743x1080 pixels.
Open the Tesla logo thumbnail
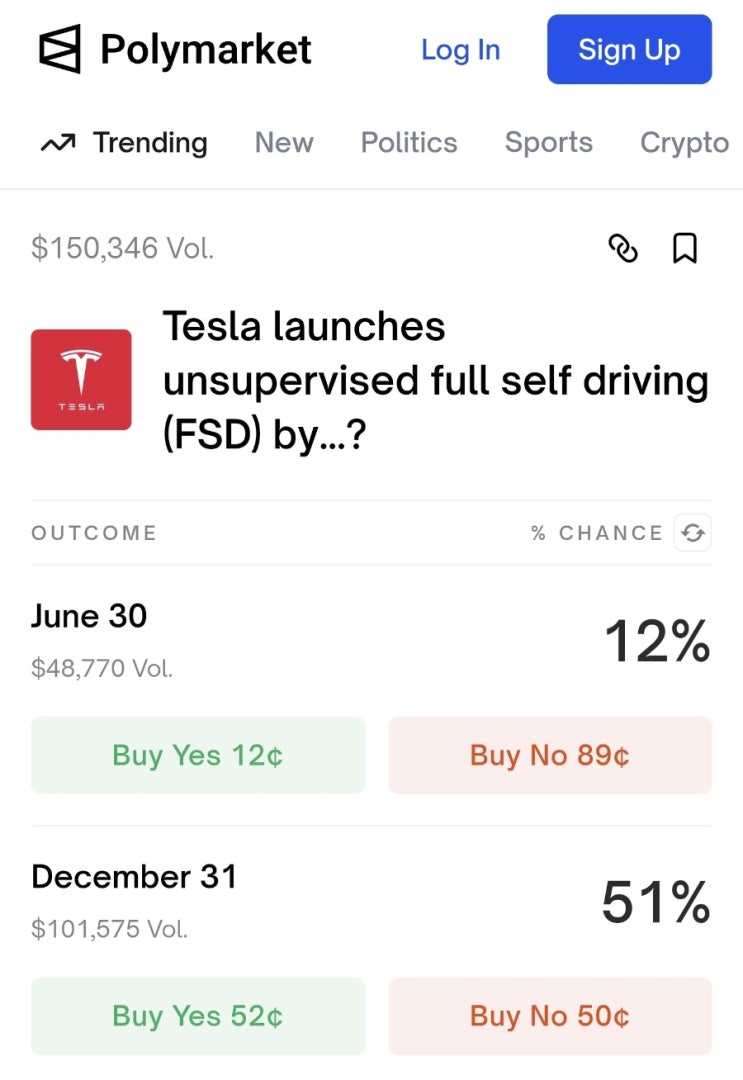pyautogui.click(x=81, y=380)
